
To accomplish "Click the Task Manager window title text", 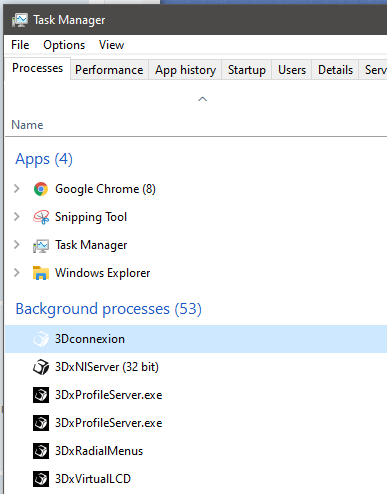I will [x=69, y=20].
